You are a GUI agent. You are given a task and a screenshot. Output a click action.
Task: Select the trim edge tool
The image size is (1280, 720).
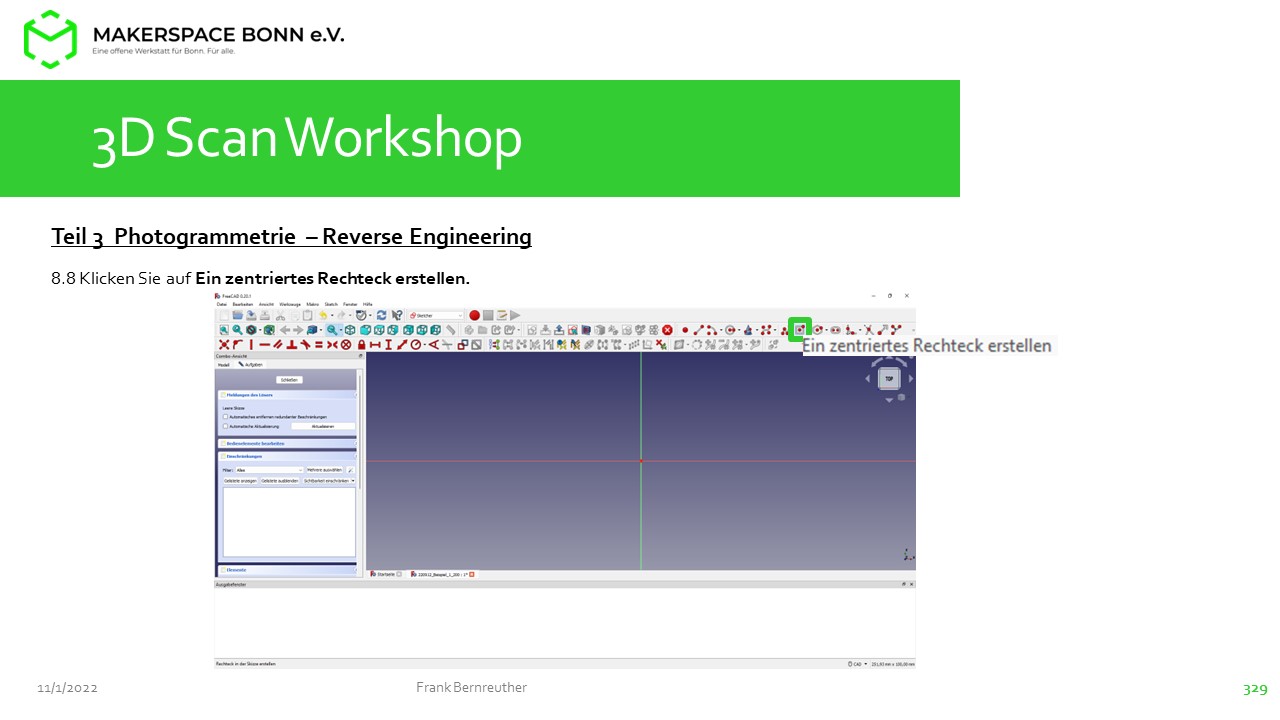[x=868, y=330]
